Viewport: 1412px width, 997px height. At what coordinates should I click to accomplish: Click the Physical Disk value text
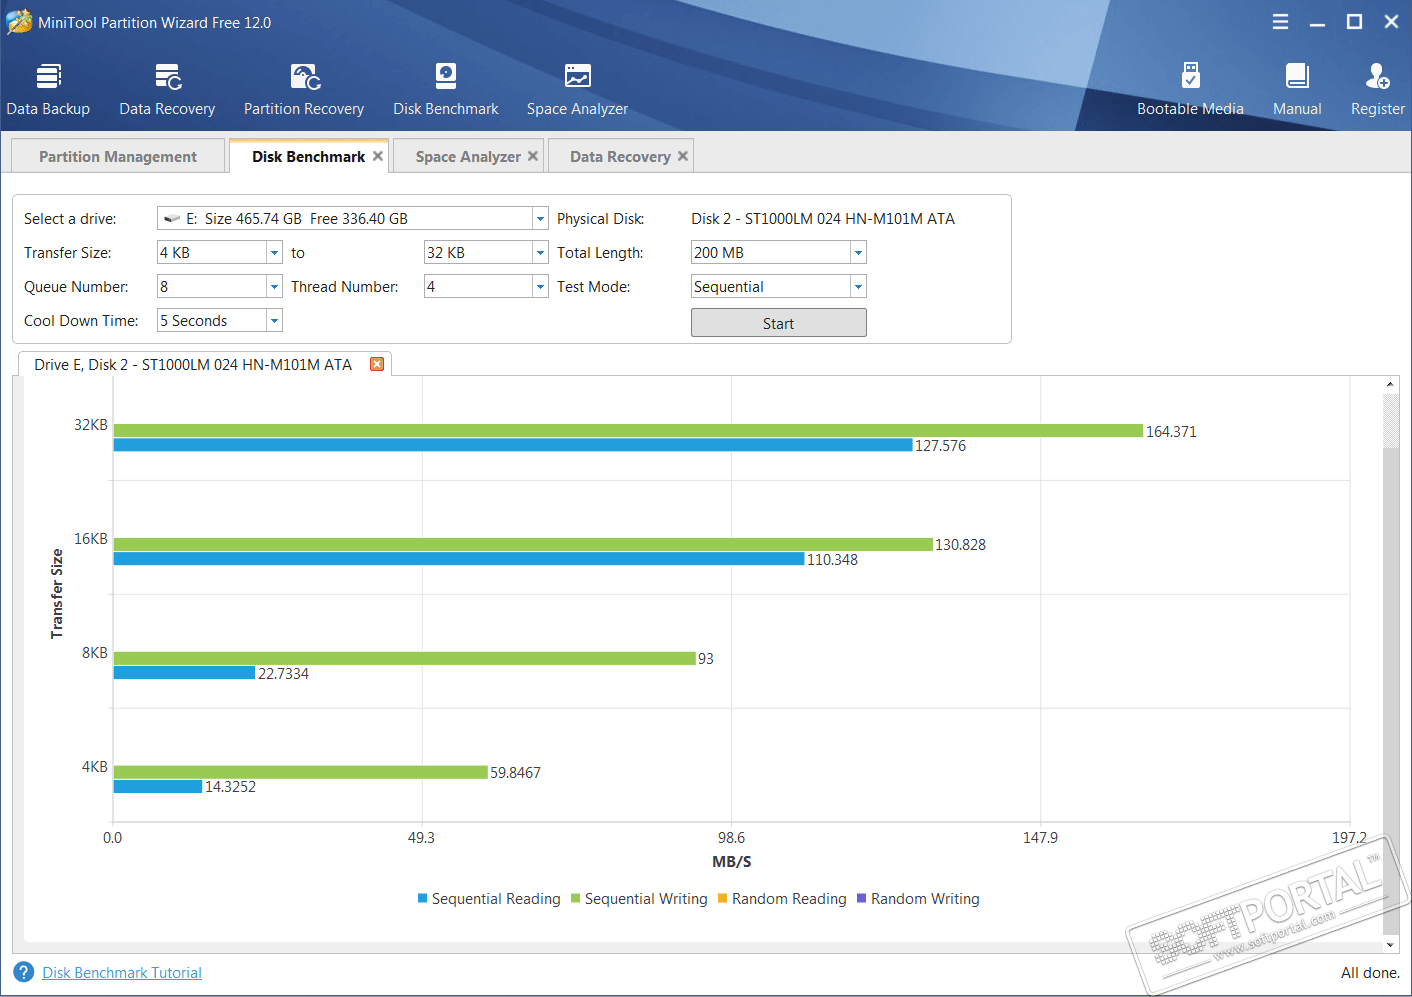823,218
